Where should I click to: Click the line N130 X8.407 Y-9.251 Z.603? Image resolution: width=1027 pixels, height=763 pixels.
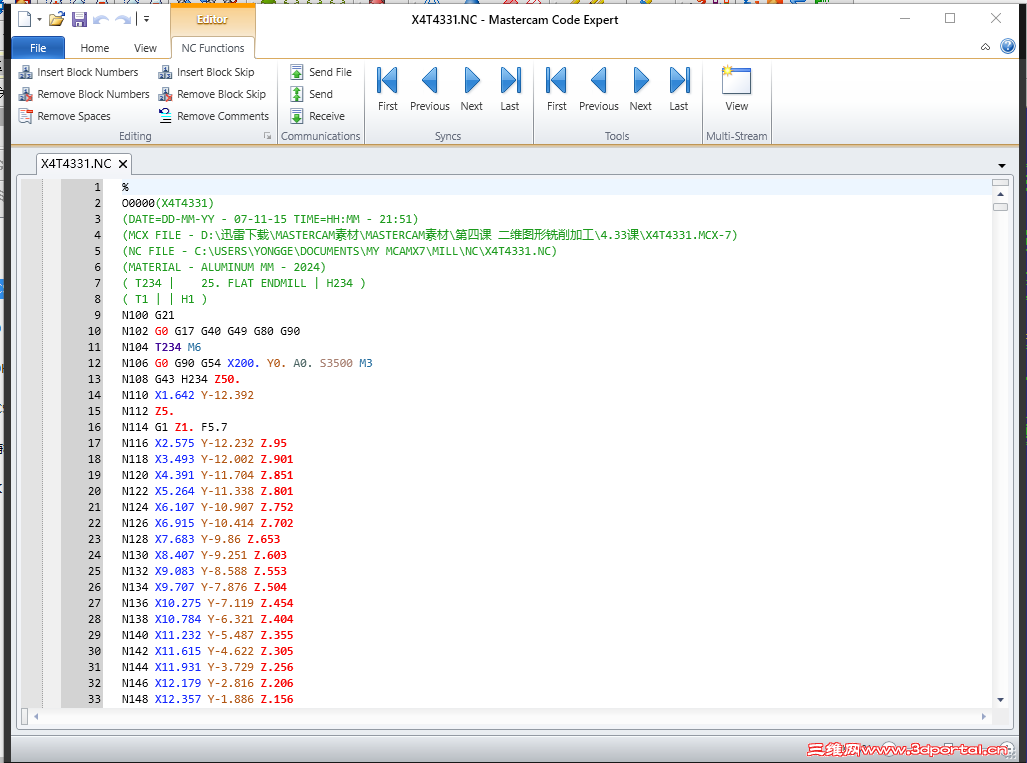click(204, 555)
